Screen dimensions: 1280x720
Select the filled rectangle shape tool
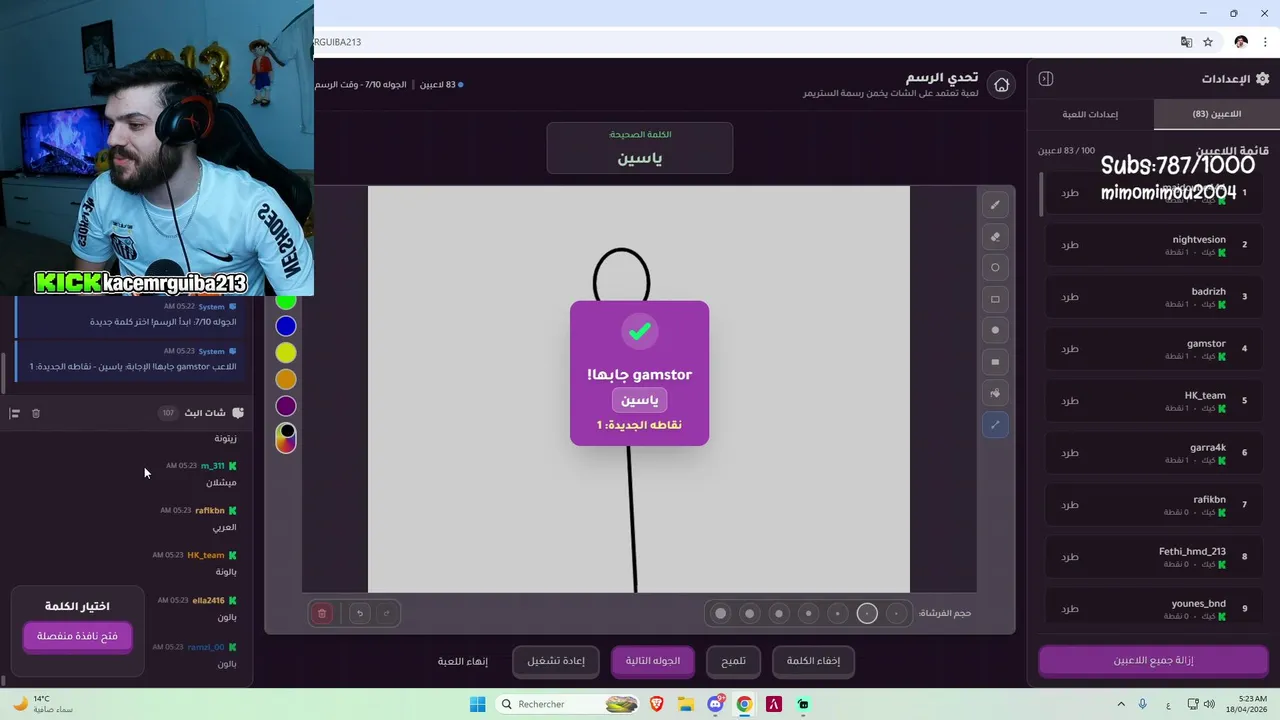995,362
